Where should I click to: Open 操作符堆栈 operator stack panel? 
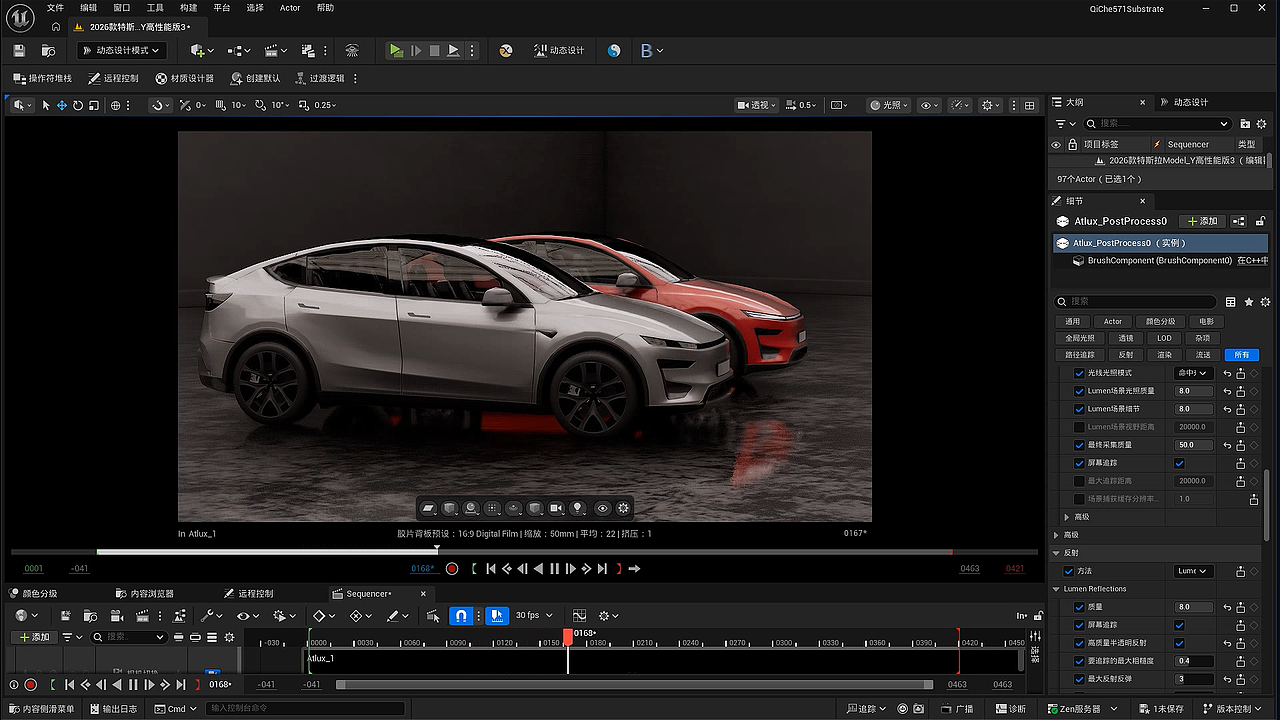(43, 78)
